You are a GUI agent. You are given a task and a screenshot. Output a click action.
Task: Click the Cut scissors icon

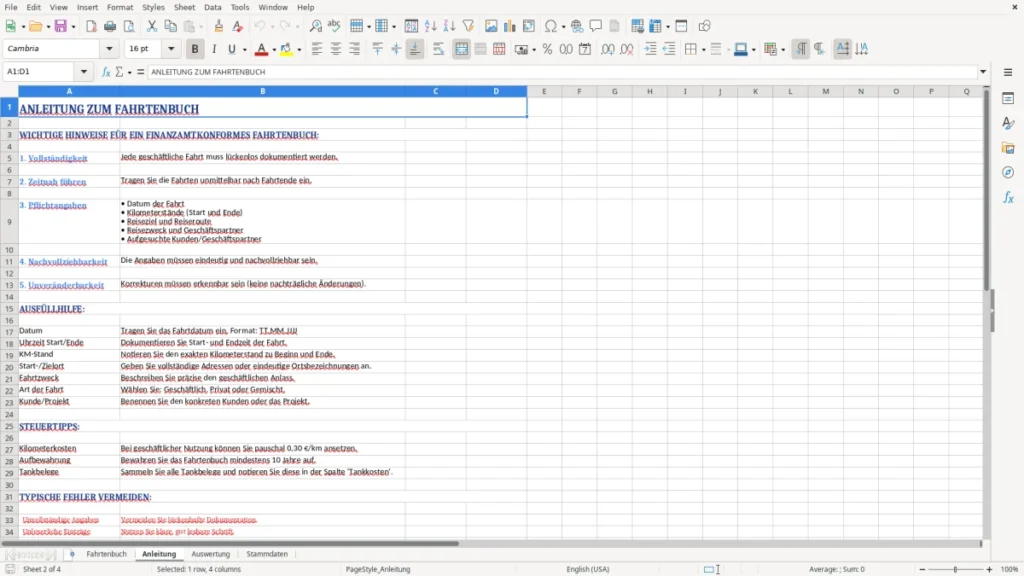coord(152,26)
